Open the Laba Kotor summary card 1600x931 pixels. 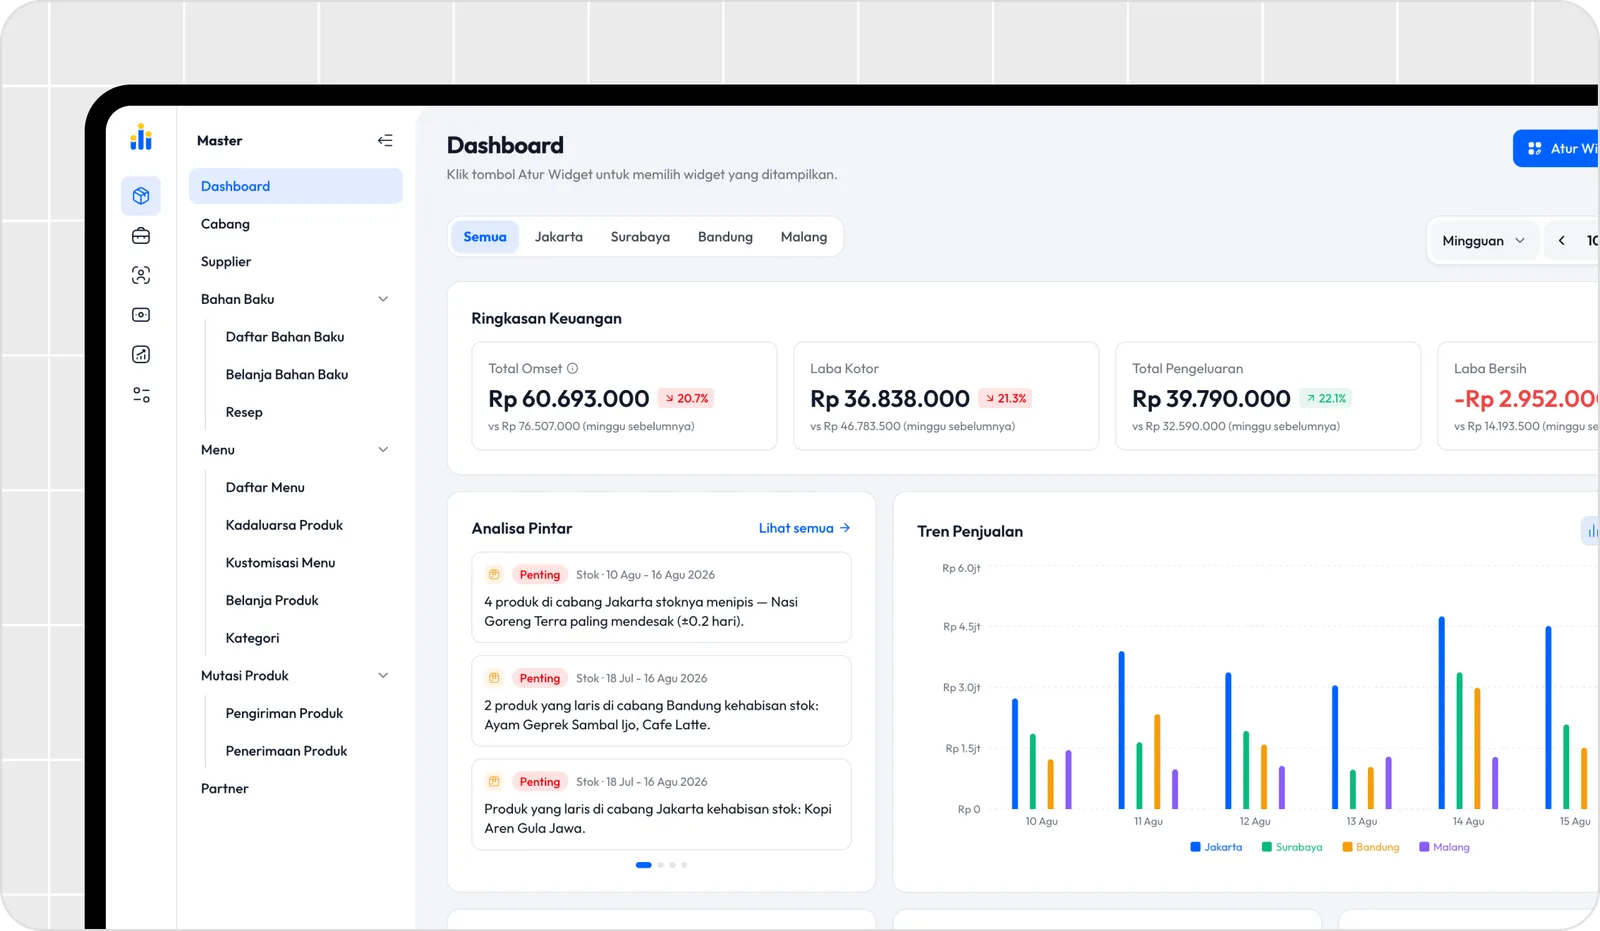coord(946,396)
